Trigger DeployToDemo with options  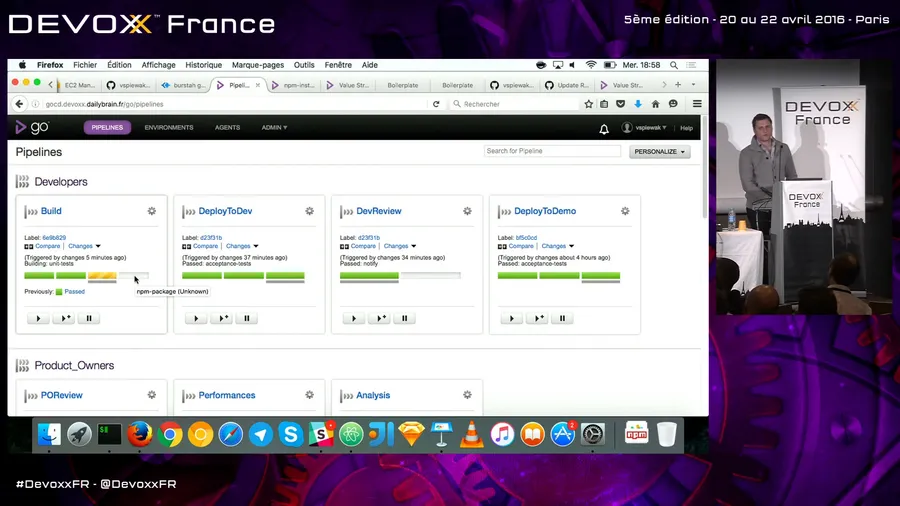coord(537,318)
